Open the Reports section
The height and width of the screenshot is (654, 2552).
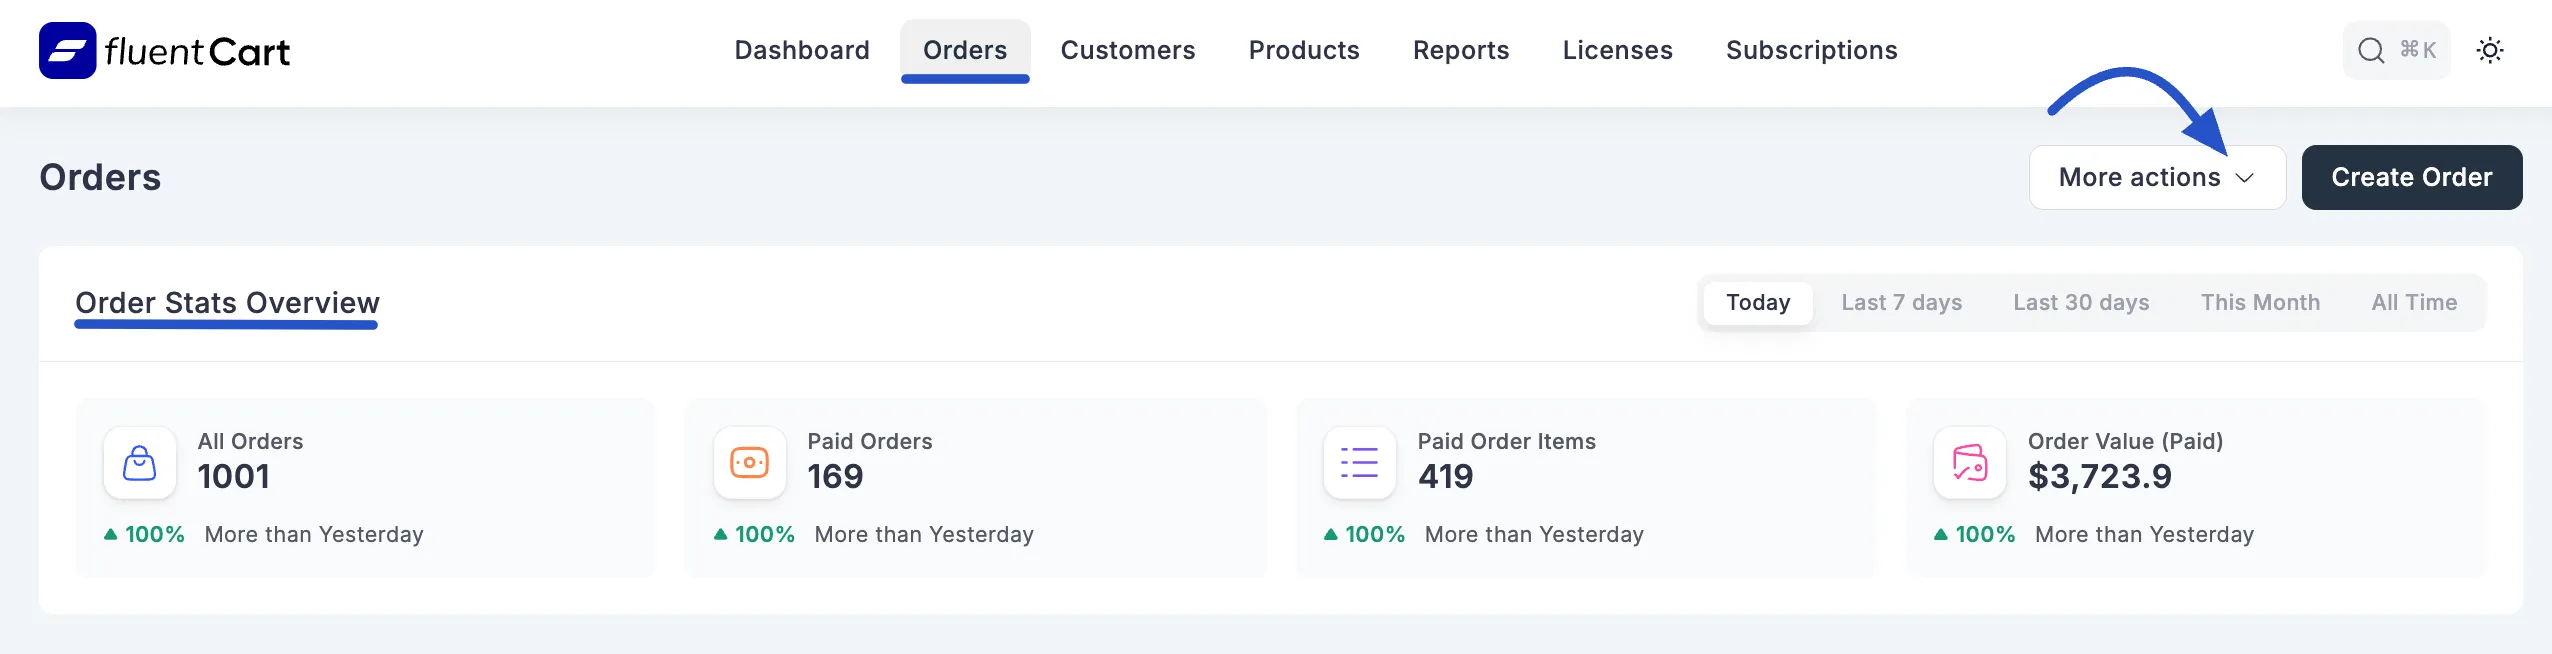1461,50
